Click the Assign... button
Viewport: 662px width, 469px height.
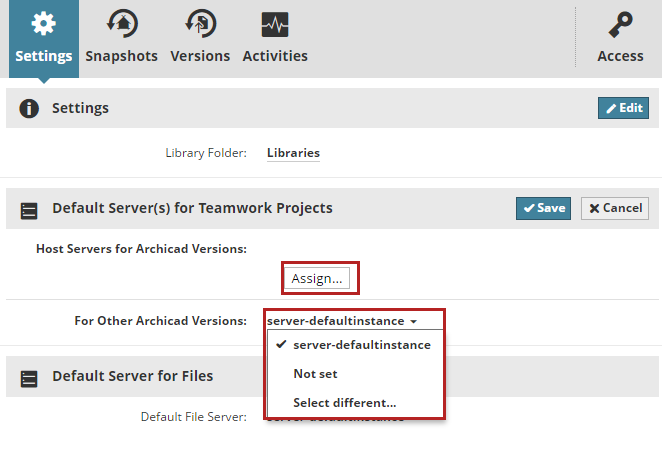pyautogui.click(x=318, y=279)
